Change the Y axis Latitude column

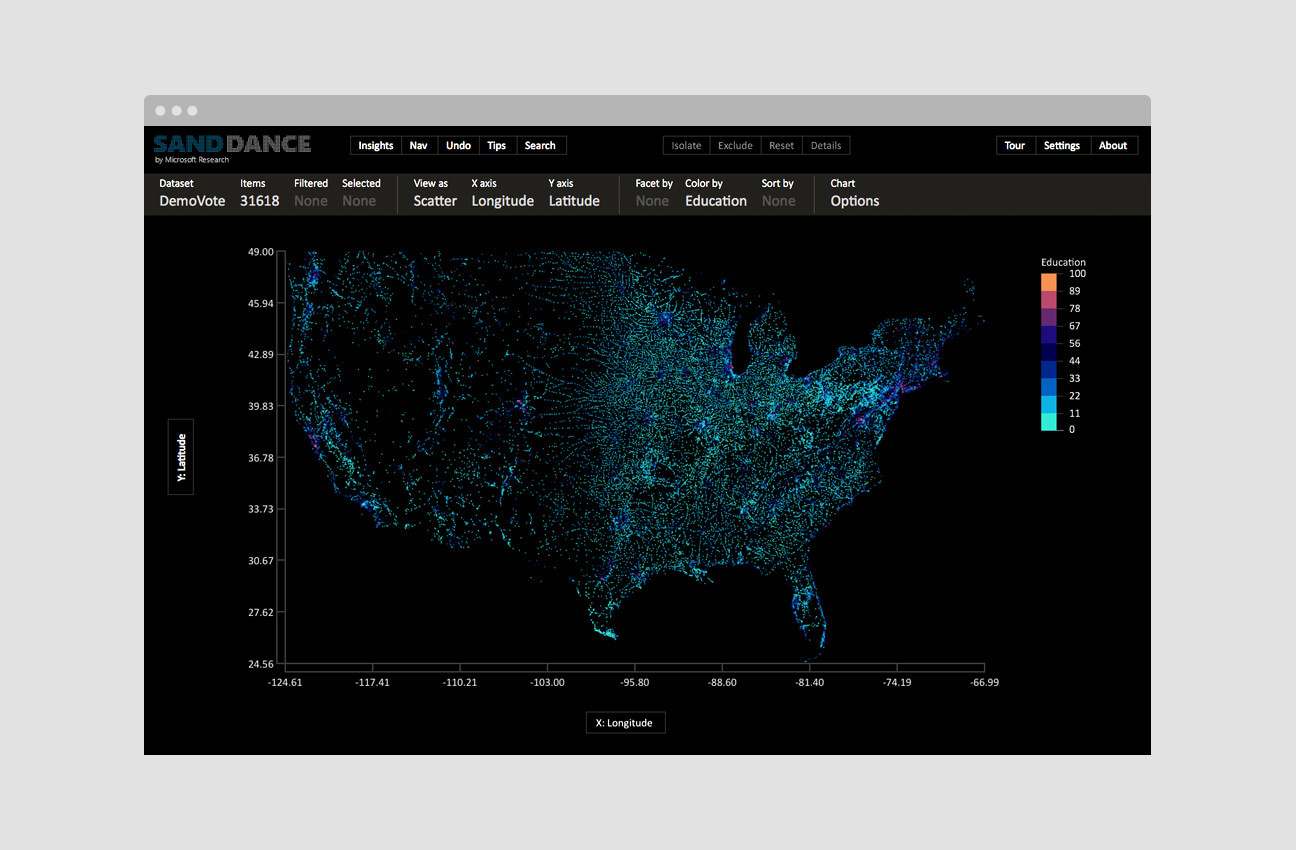[574, 201]
